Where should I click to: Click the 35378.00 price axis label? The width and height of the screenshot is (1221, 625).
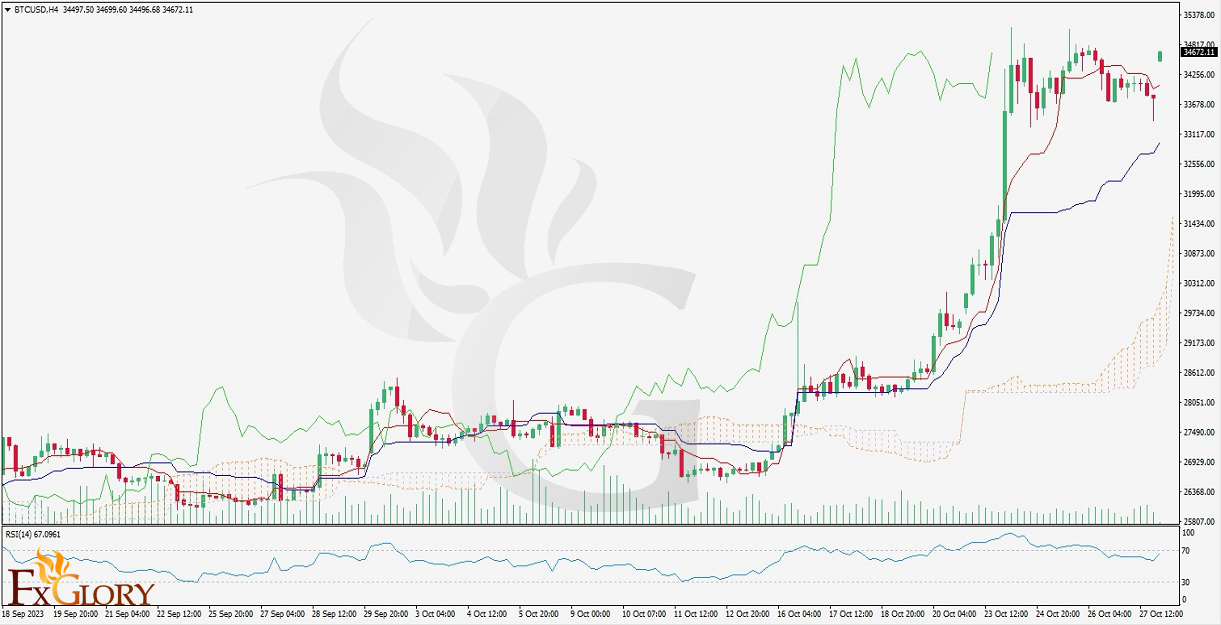tap(1198, 15)
